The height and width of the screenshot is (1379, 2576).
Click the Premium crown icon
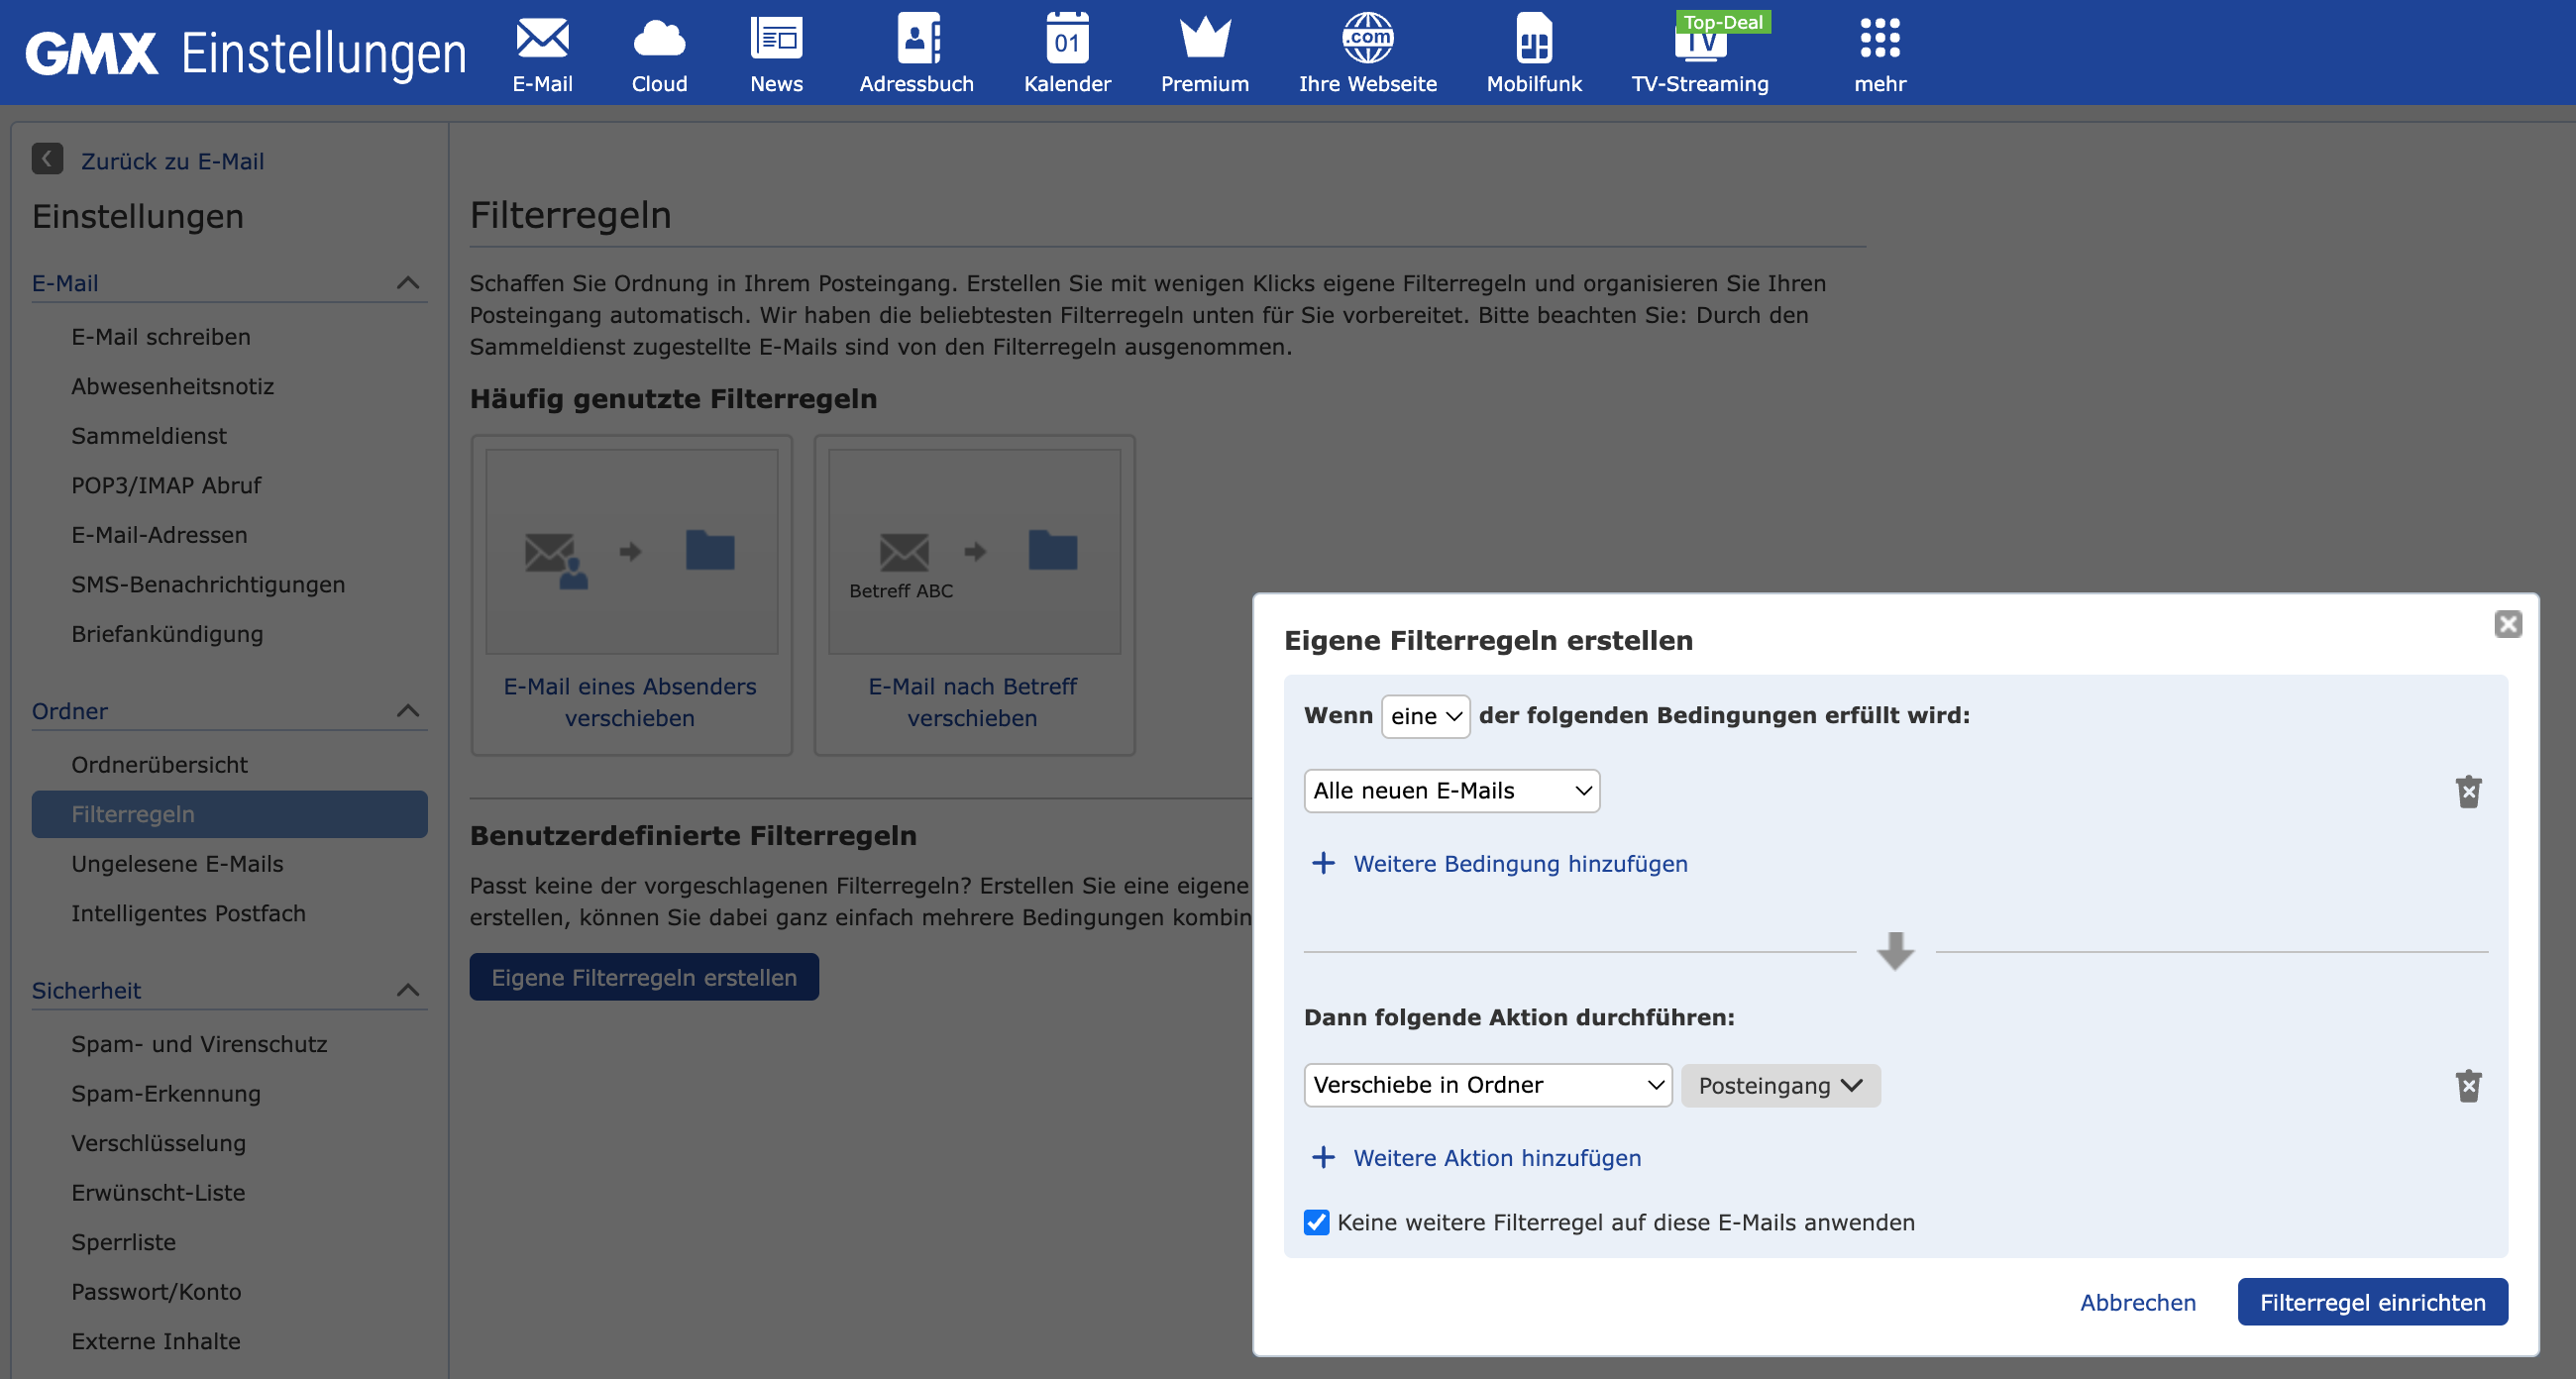pos(1204,40)
